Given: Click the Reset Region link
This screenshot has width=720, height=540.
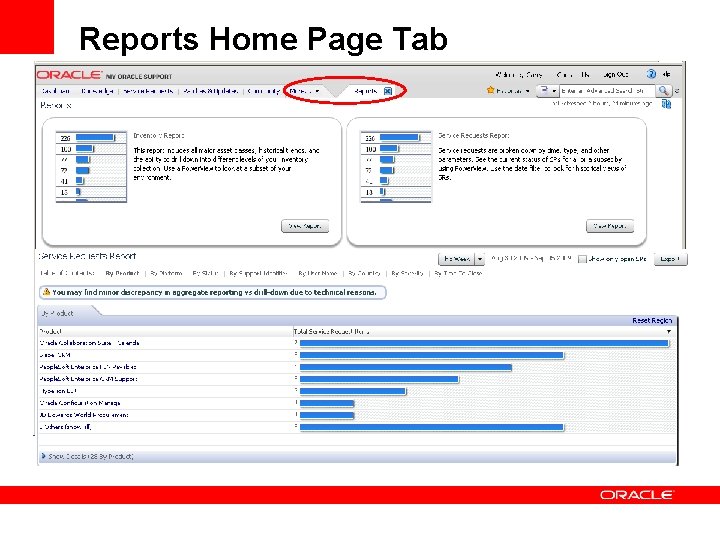Looking at the screenshot, I should coord(652,320).
